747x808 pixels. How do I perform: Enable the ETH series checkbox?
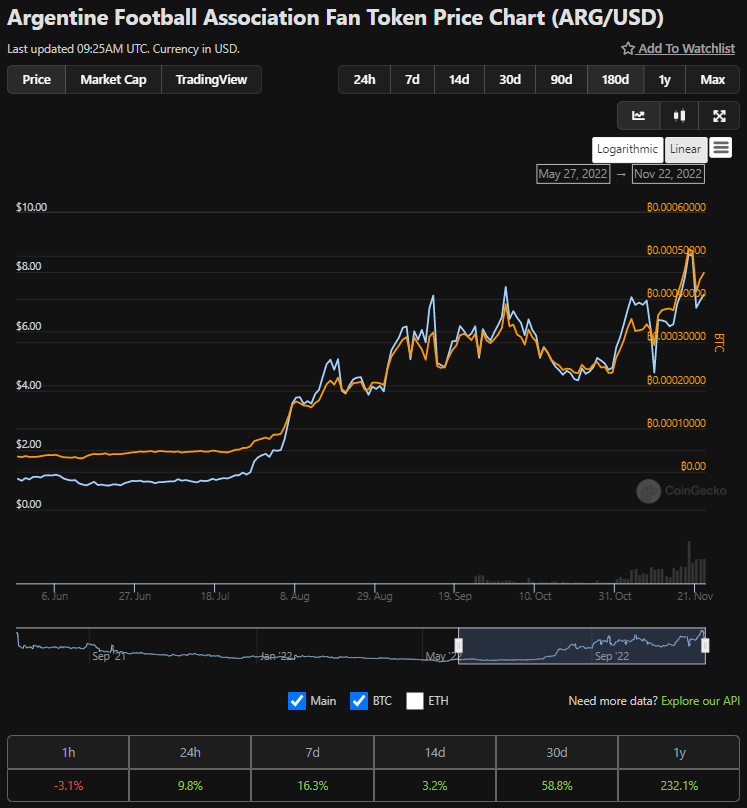[x=415, y=701]
